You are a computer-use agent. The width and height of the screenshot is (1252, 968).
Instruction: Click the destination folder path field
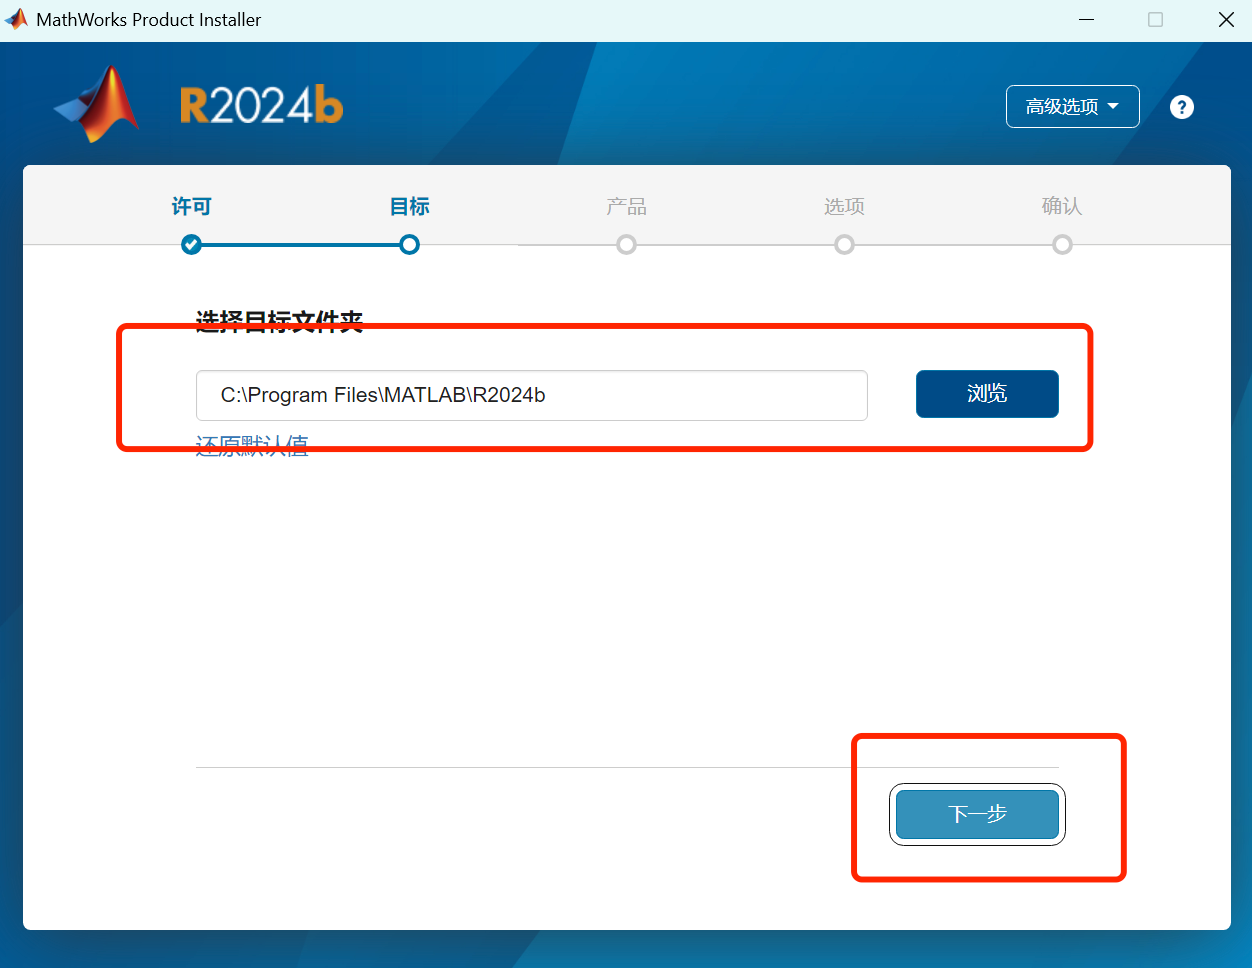point(532,395)
